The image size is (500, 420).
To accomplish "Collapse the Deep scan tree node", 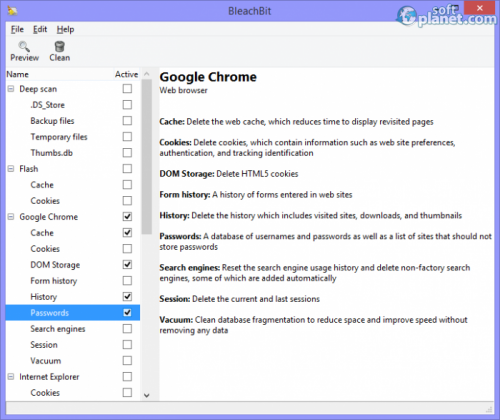I will [11, 89].
